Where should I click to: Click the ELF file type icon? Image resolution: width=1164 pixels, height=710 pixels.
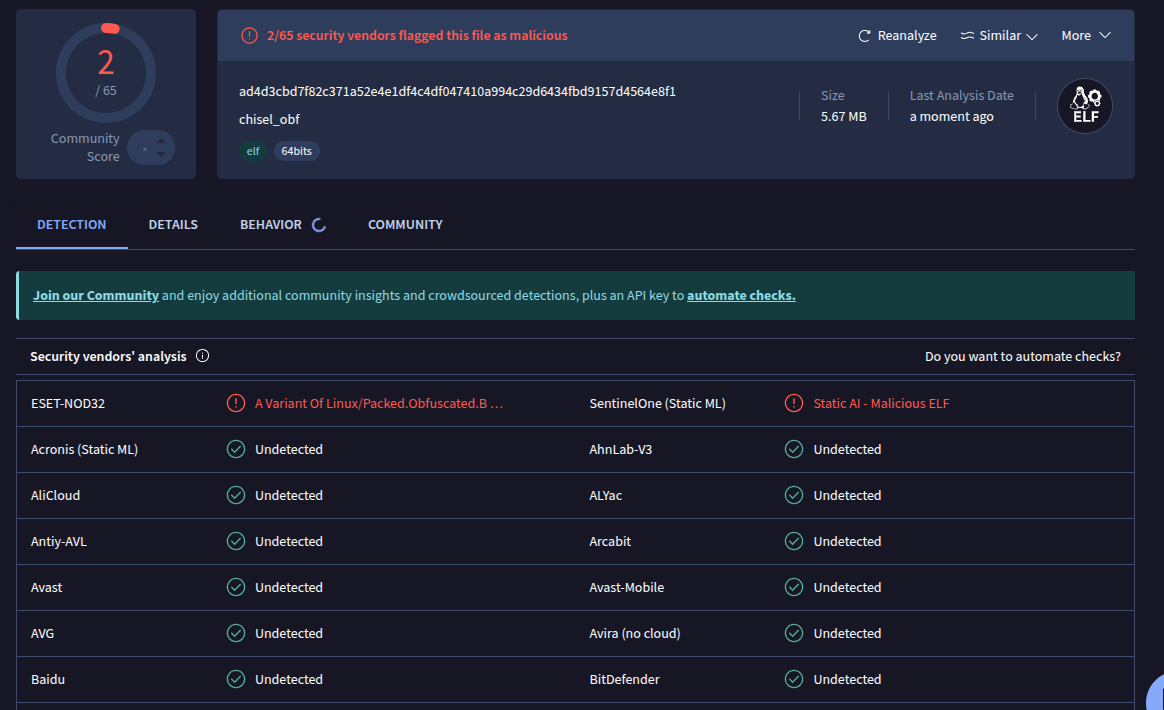1085,106
